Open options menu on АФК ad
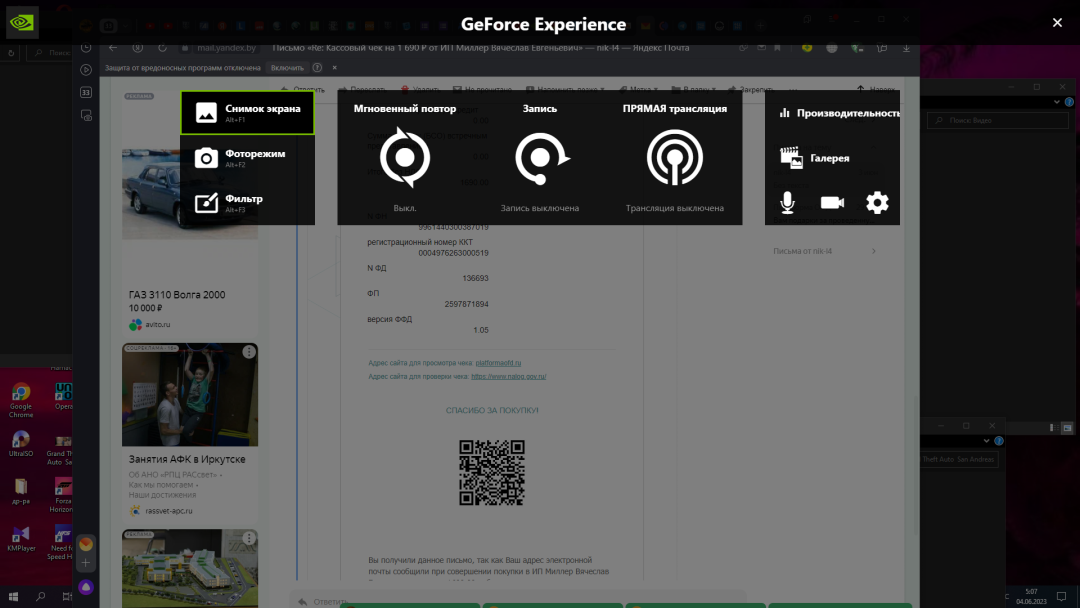Viewport: 1080px width, 608px height. tap(249, 352)
